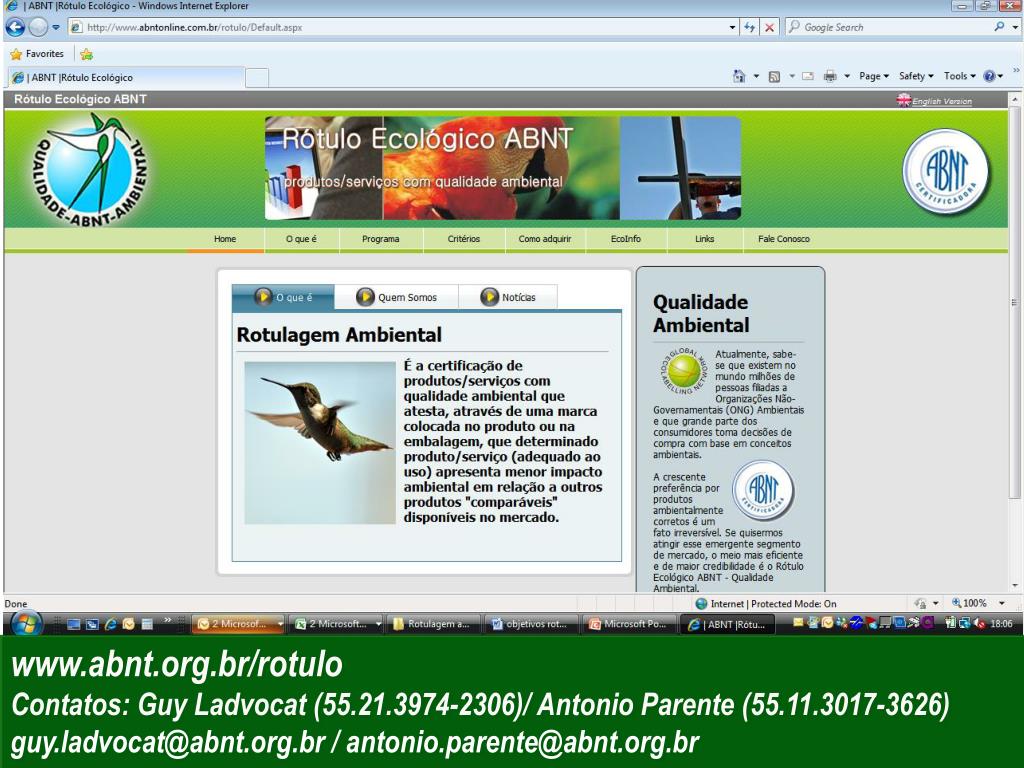The width and height of the screenshot is (1024, 768).
Task: Open Rotulagem a... folder taskbar button
Action: pos(433,624)
